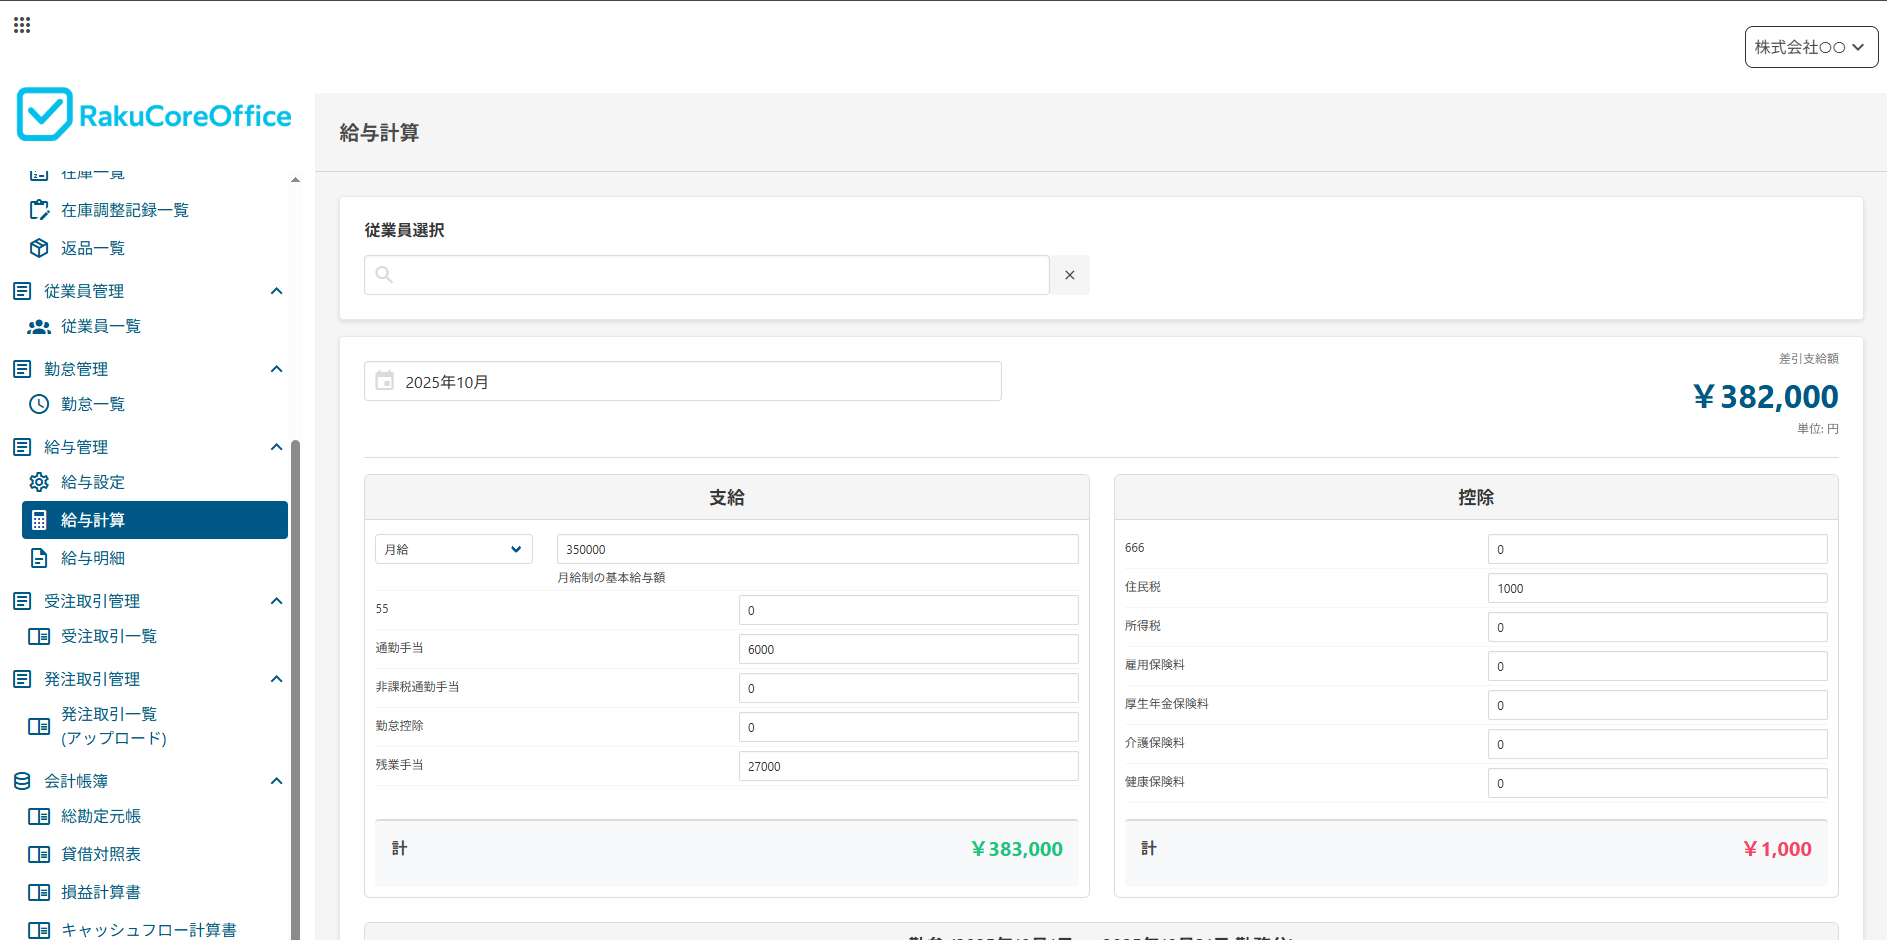Click the people icon beside 従業員一覧

39,326
